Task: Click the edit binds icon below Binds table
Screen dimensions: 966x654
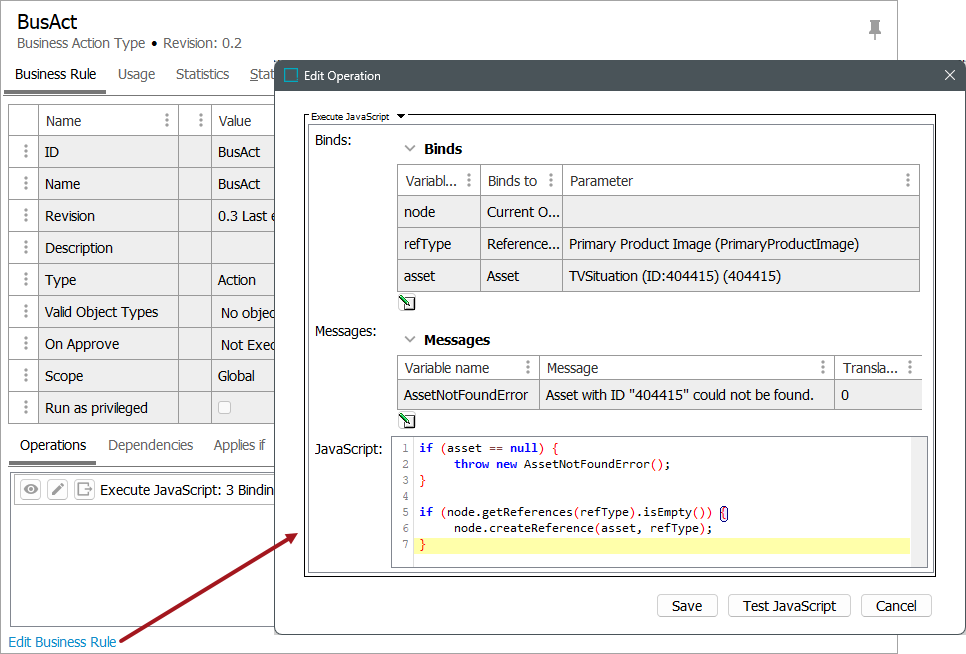Action: point(407,303)
